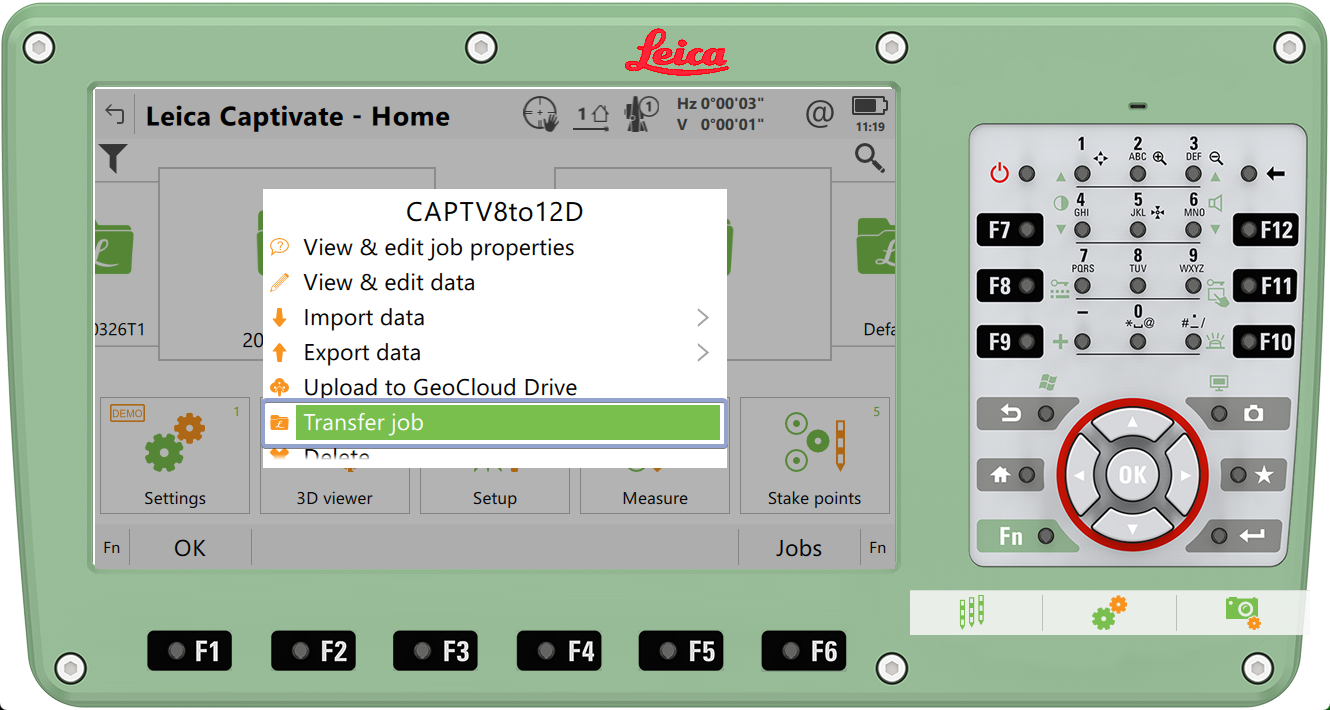
Task: Click the F2 function key
Action: 313,651
